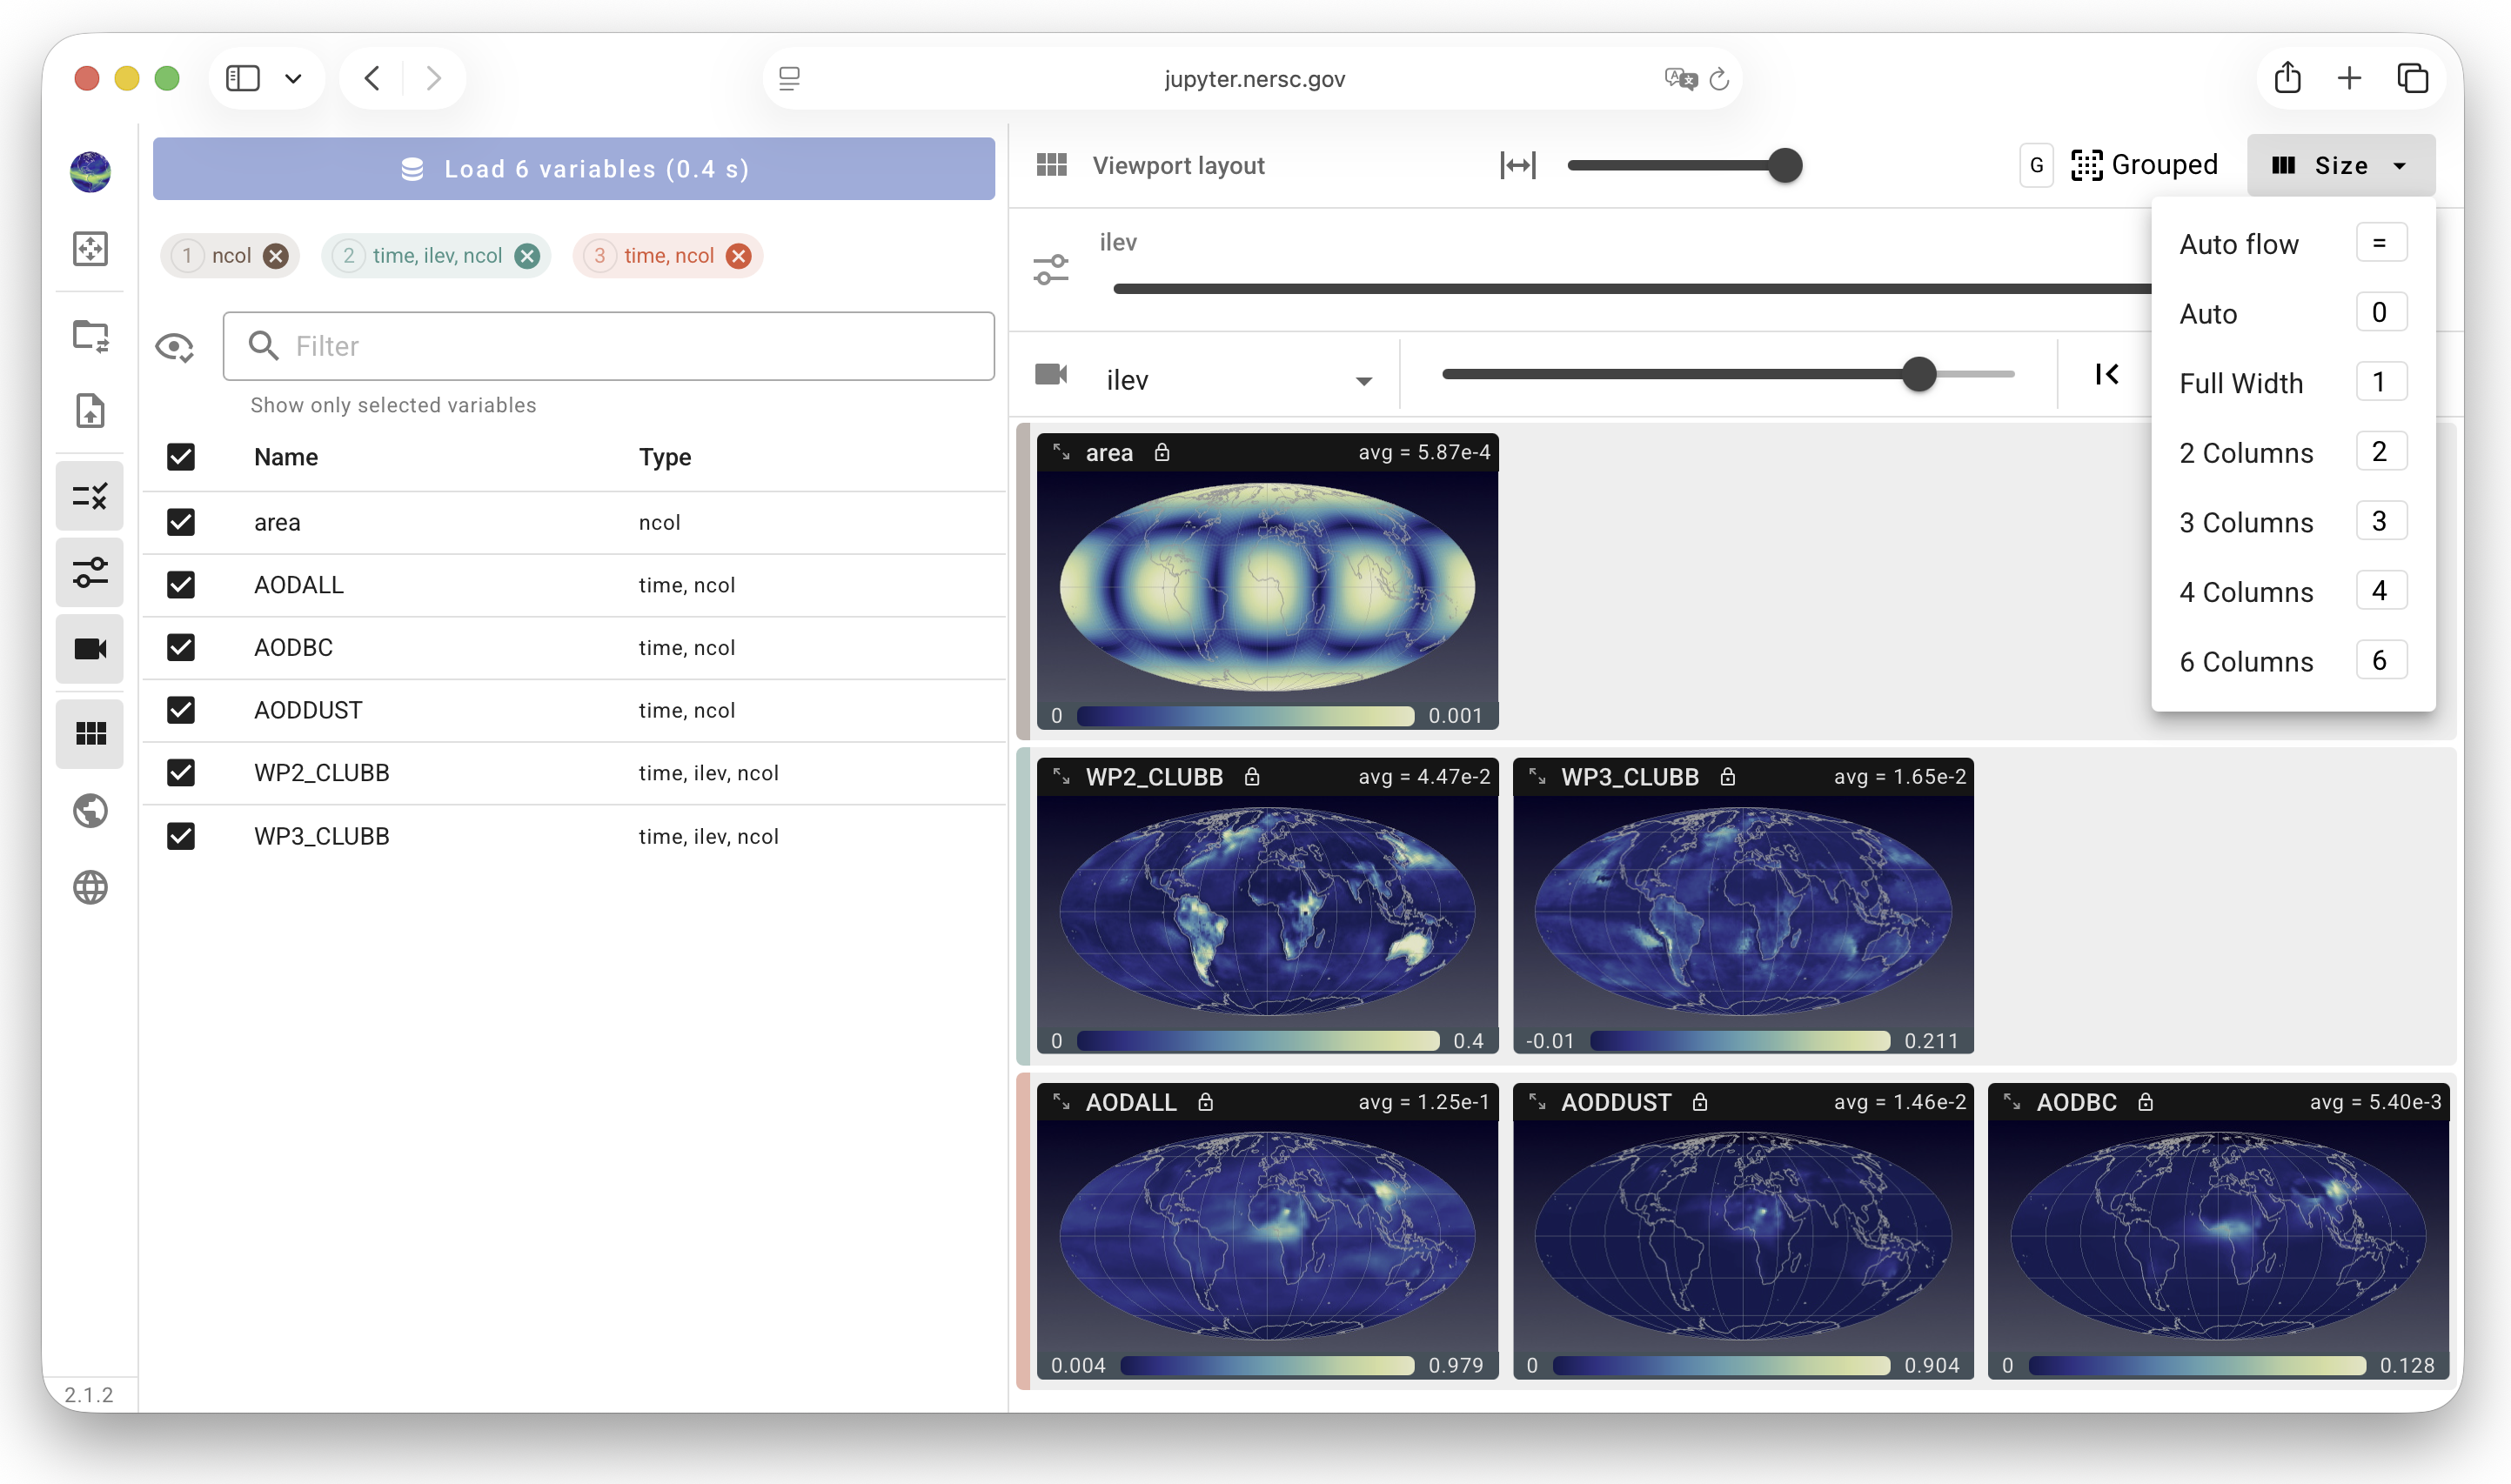Image resolution: width=2511 pixels, height=1484 pixels.
Task: Select the variable selection checklist icon
Action: [x=90, y=495]
